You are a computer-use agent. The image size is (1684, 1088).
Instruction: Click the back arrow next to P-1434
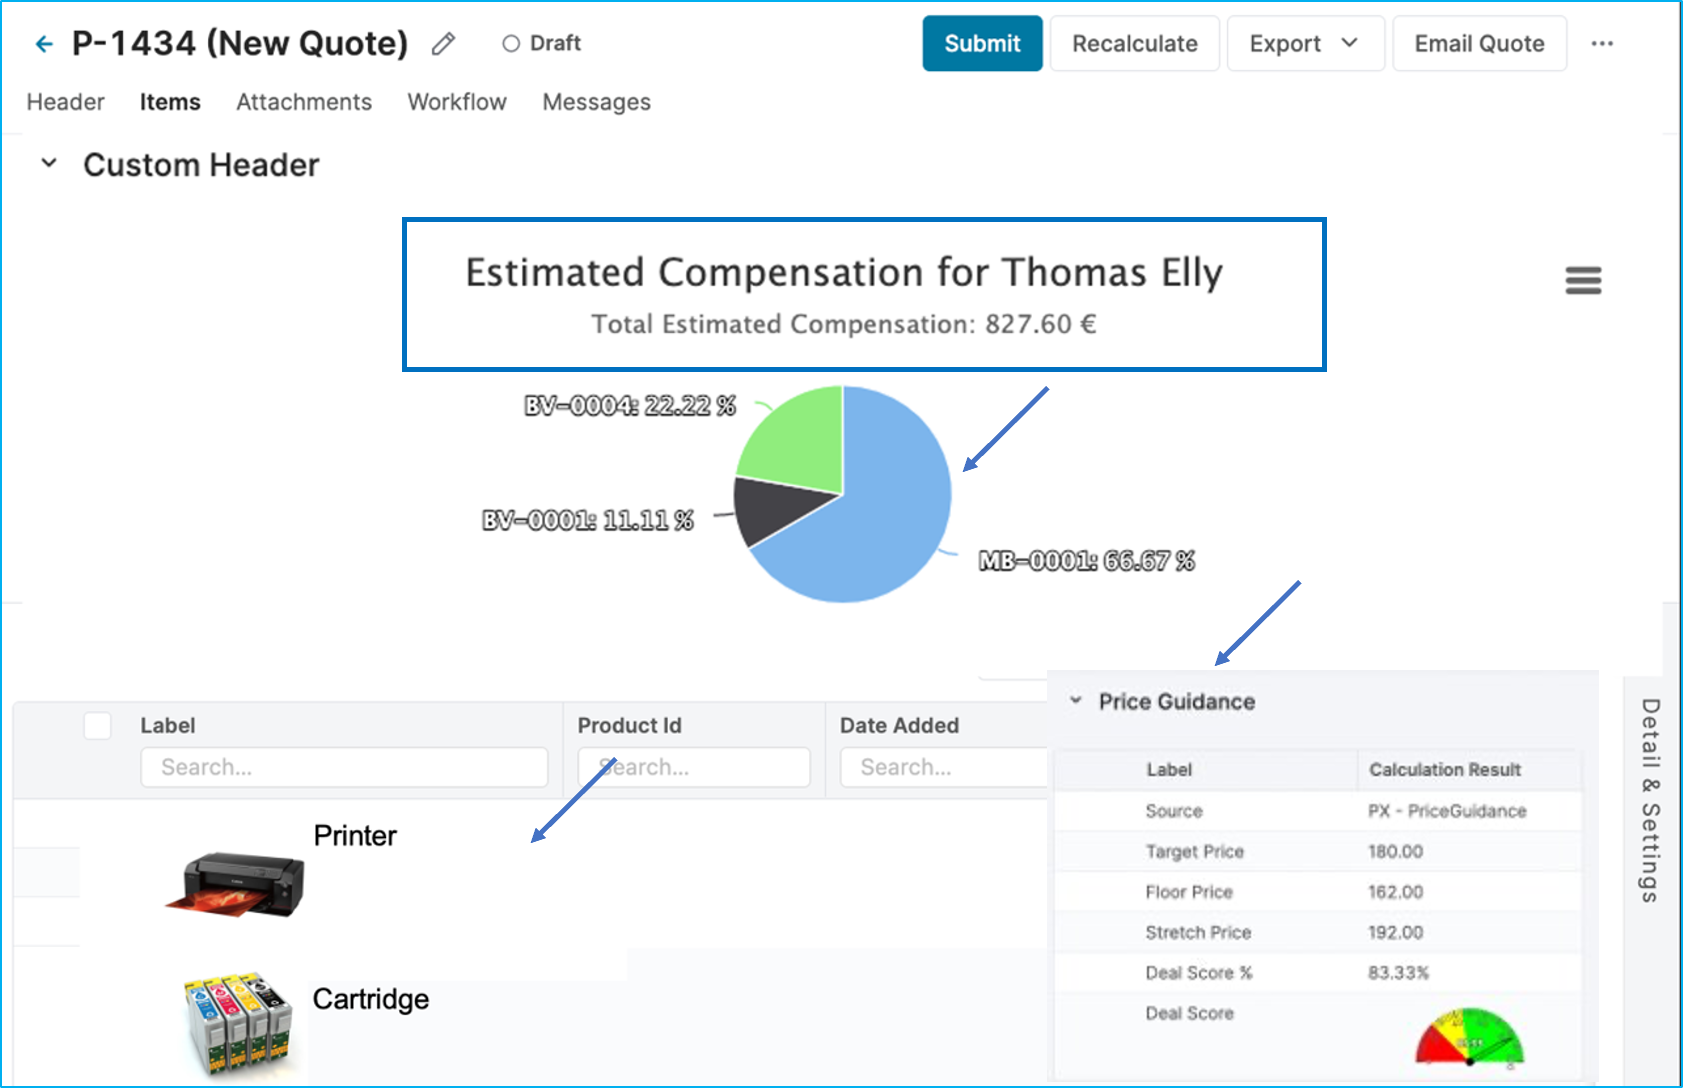coord(43,44)
